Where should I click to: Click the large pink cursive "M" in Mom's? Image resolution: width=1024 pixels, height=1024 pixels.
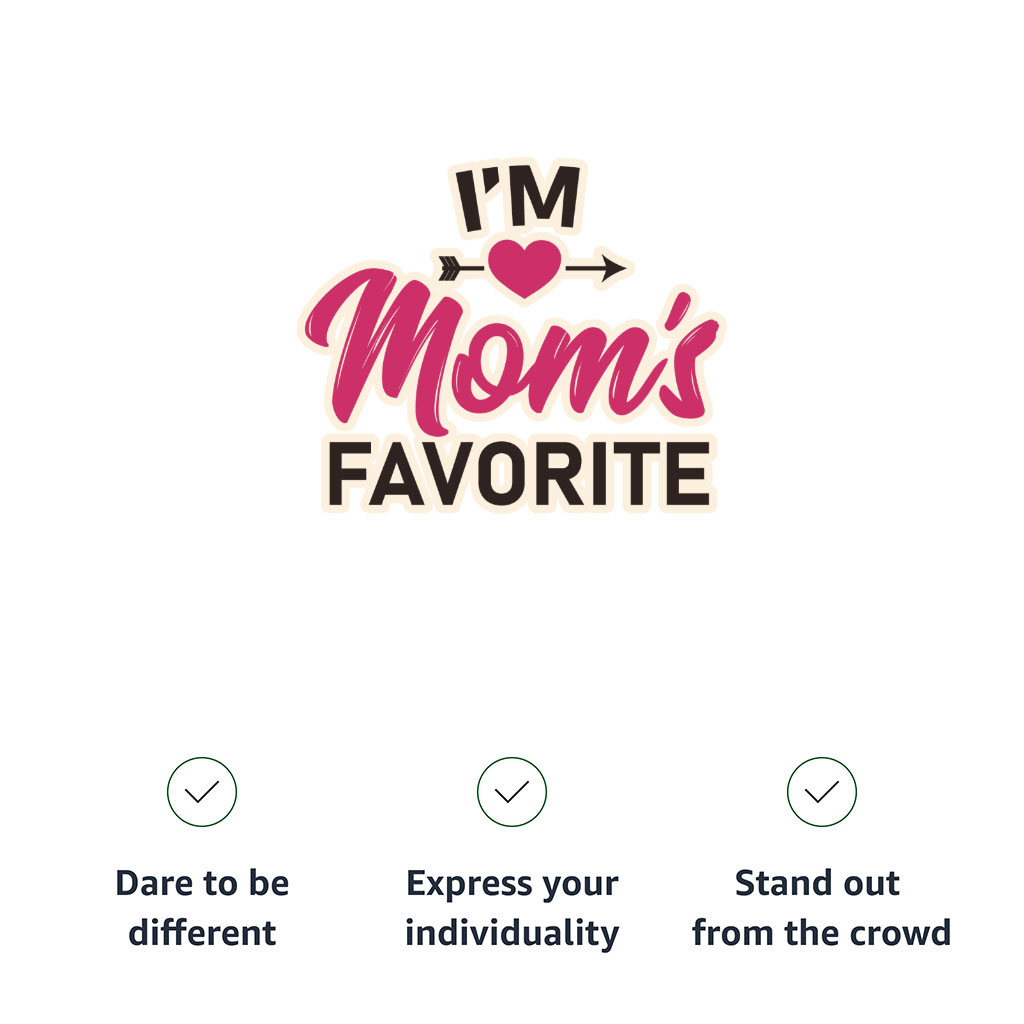[380, 350]
